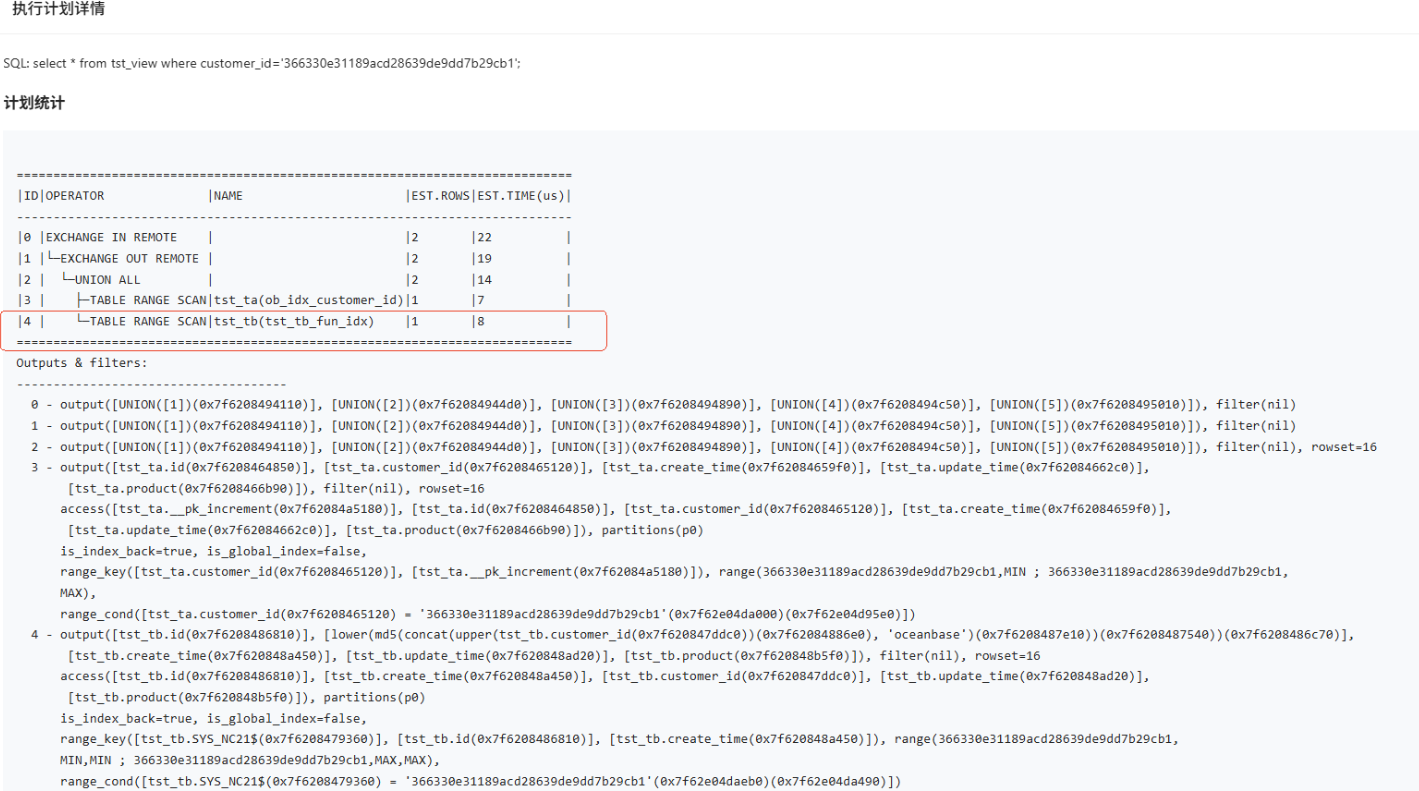
Task: Click the 执行计划详情 page title
Action: click(58, 9)
